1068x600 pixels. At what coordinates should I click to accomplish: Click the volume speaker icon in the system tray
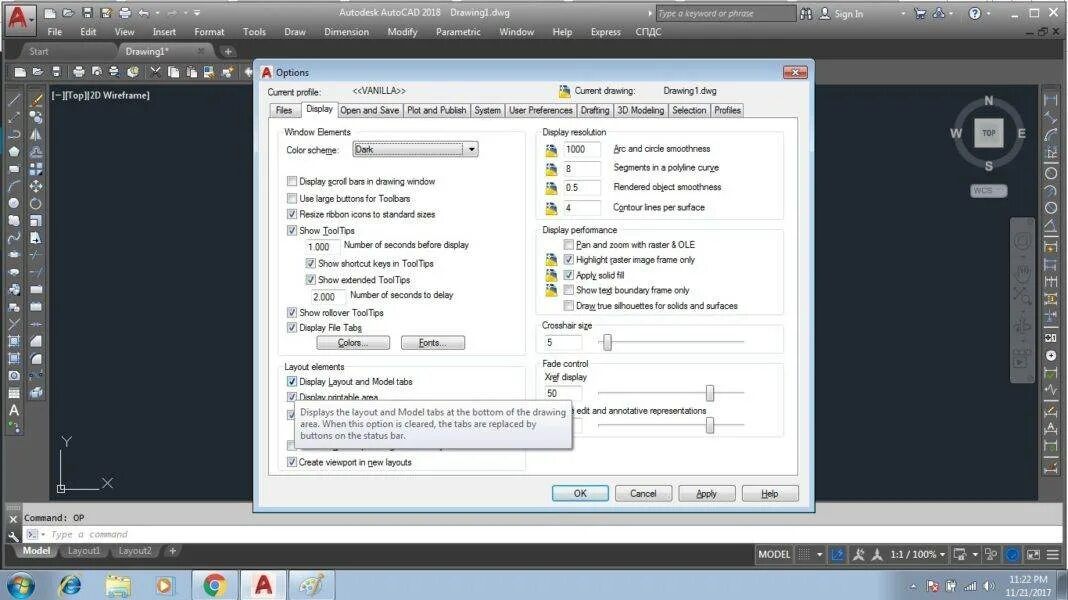pos(988,586)
